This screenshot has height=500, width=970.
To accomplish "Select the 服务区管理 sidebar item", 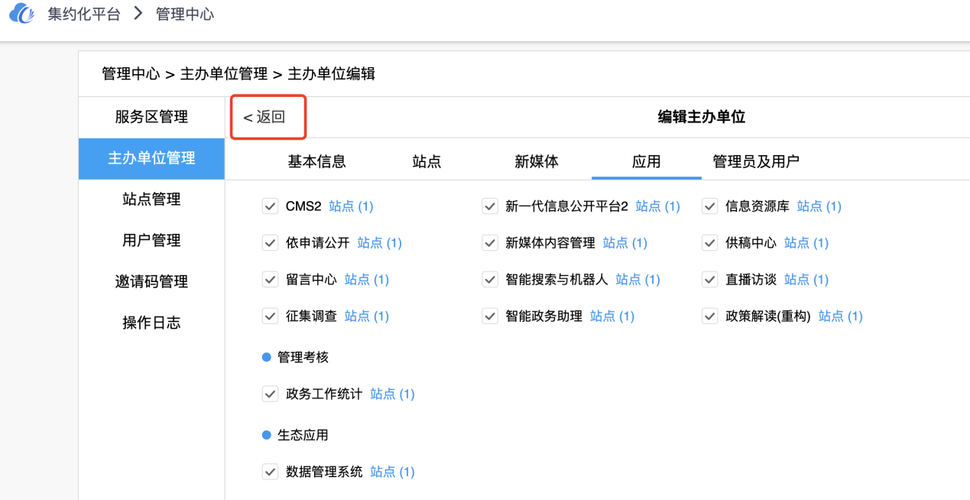I will (152, 117).
